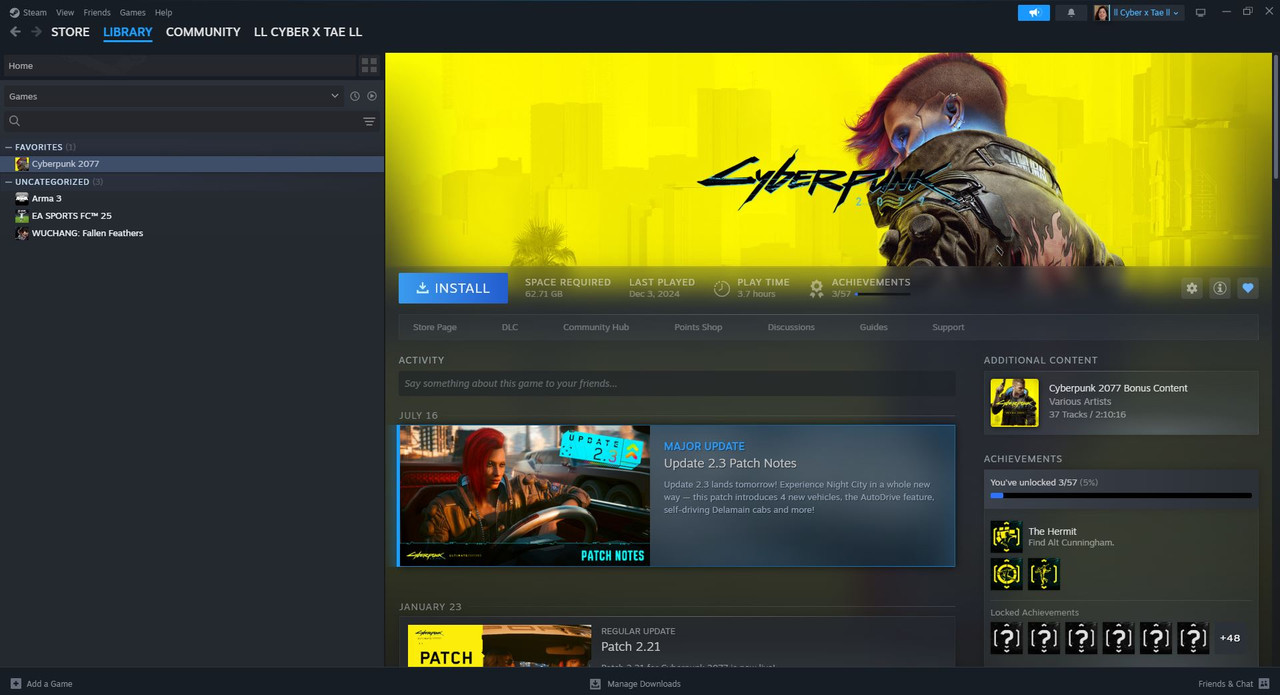
Task: Click the library search input field
Action: tap(190, 121)
